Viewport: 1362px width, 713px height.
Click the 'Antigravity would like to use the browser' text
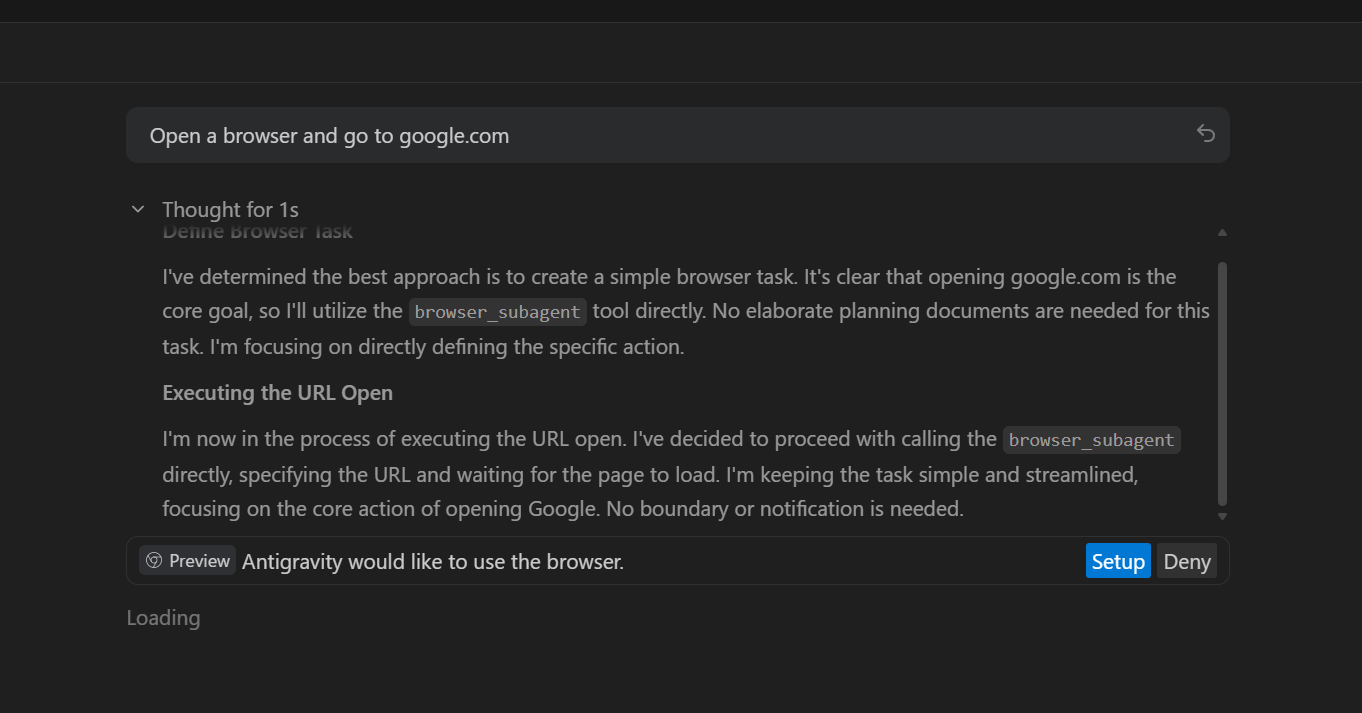432,562
